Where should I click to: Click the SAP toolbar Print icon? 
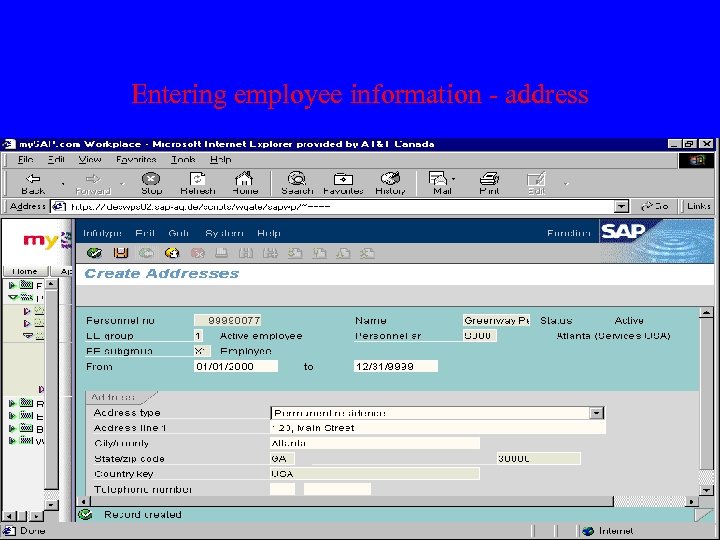click(221, 253)
